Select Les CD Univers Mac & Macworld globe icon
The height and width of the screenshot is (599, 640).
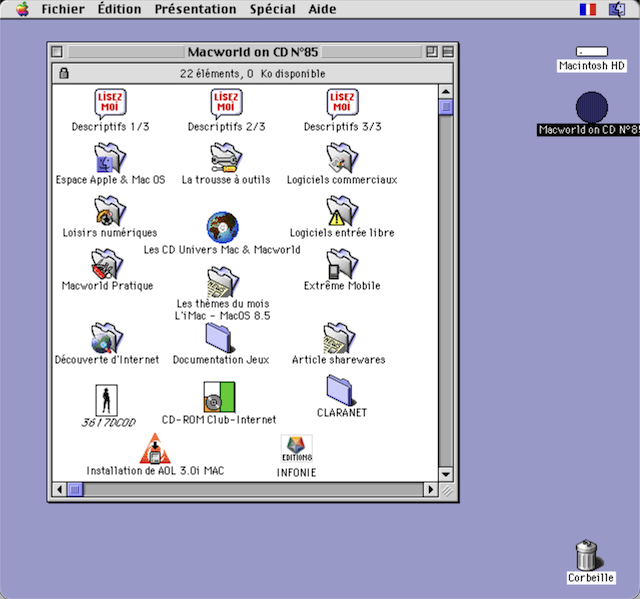coord(222,227)
